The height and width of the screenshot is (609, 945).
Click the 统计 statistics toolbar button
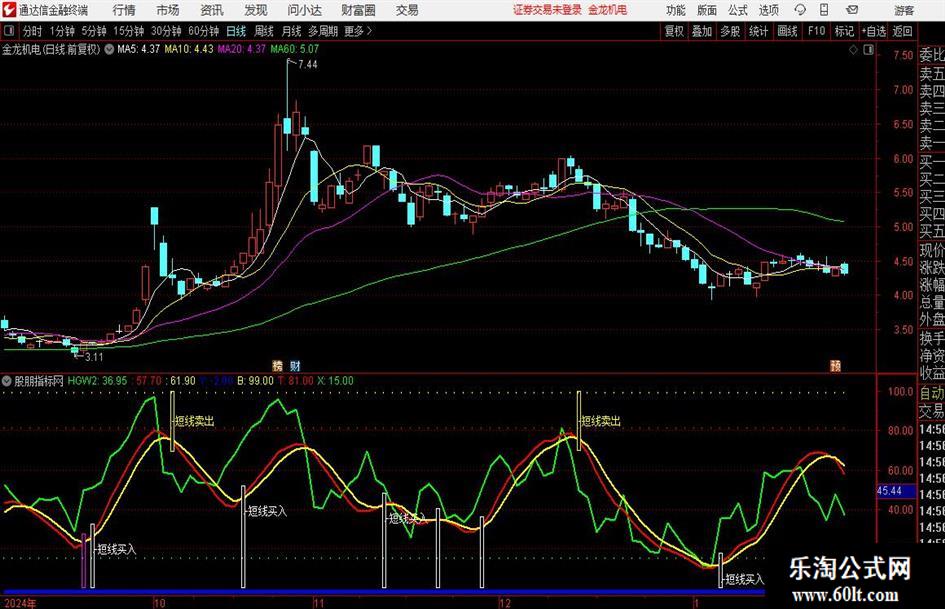[758, 31]
